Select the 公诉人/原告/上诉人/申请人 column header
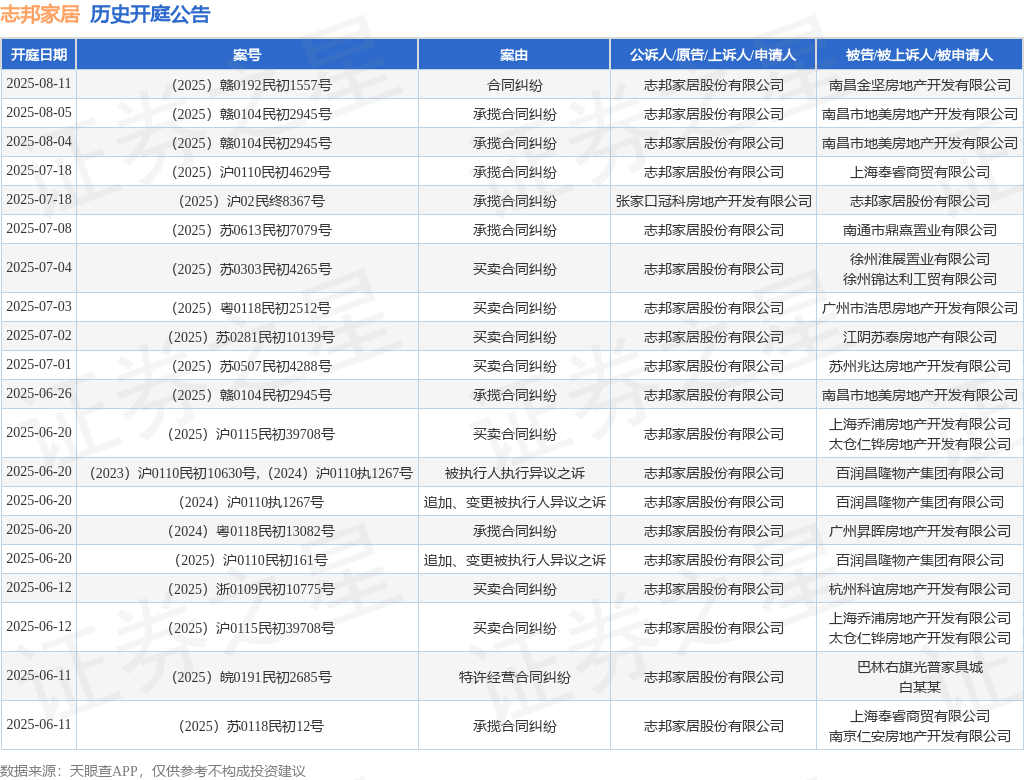Viewport: 1024px width, 780px height. point(713,55)
